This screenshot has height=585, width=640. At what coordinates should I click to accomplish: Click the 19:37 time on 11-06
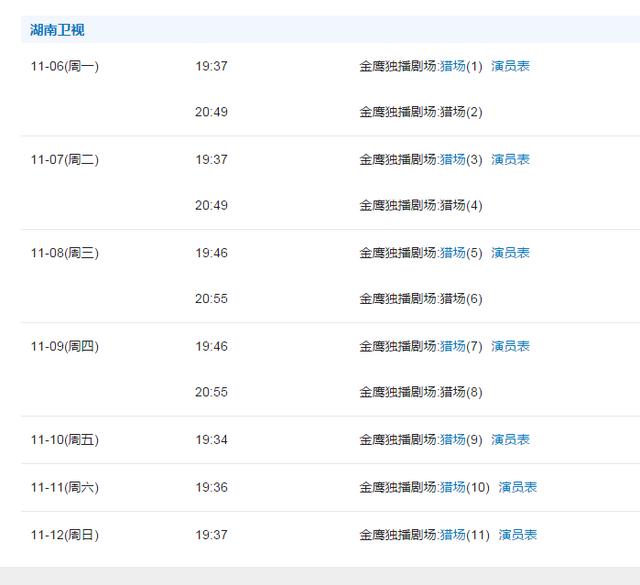click(211, 66)
